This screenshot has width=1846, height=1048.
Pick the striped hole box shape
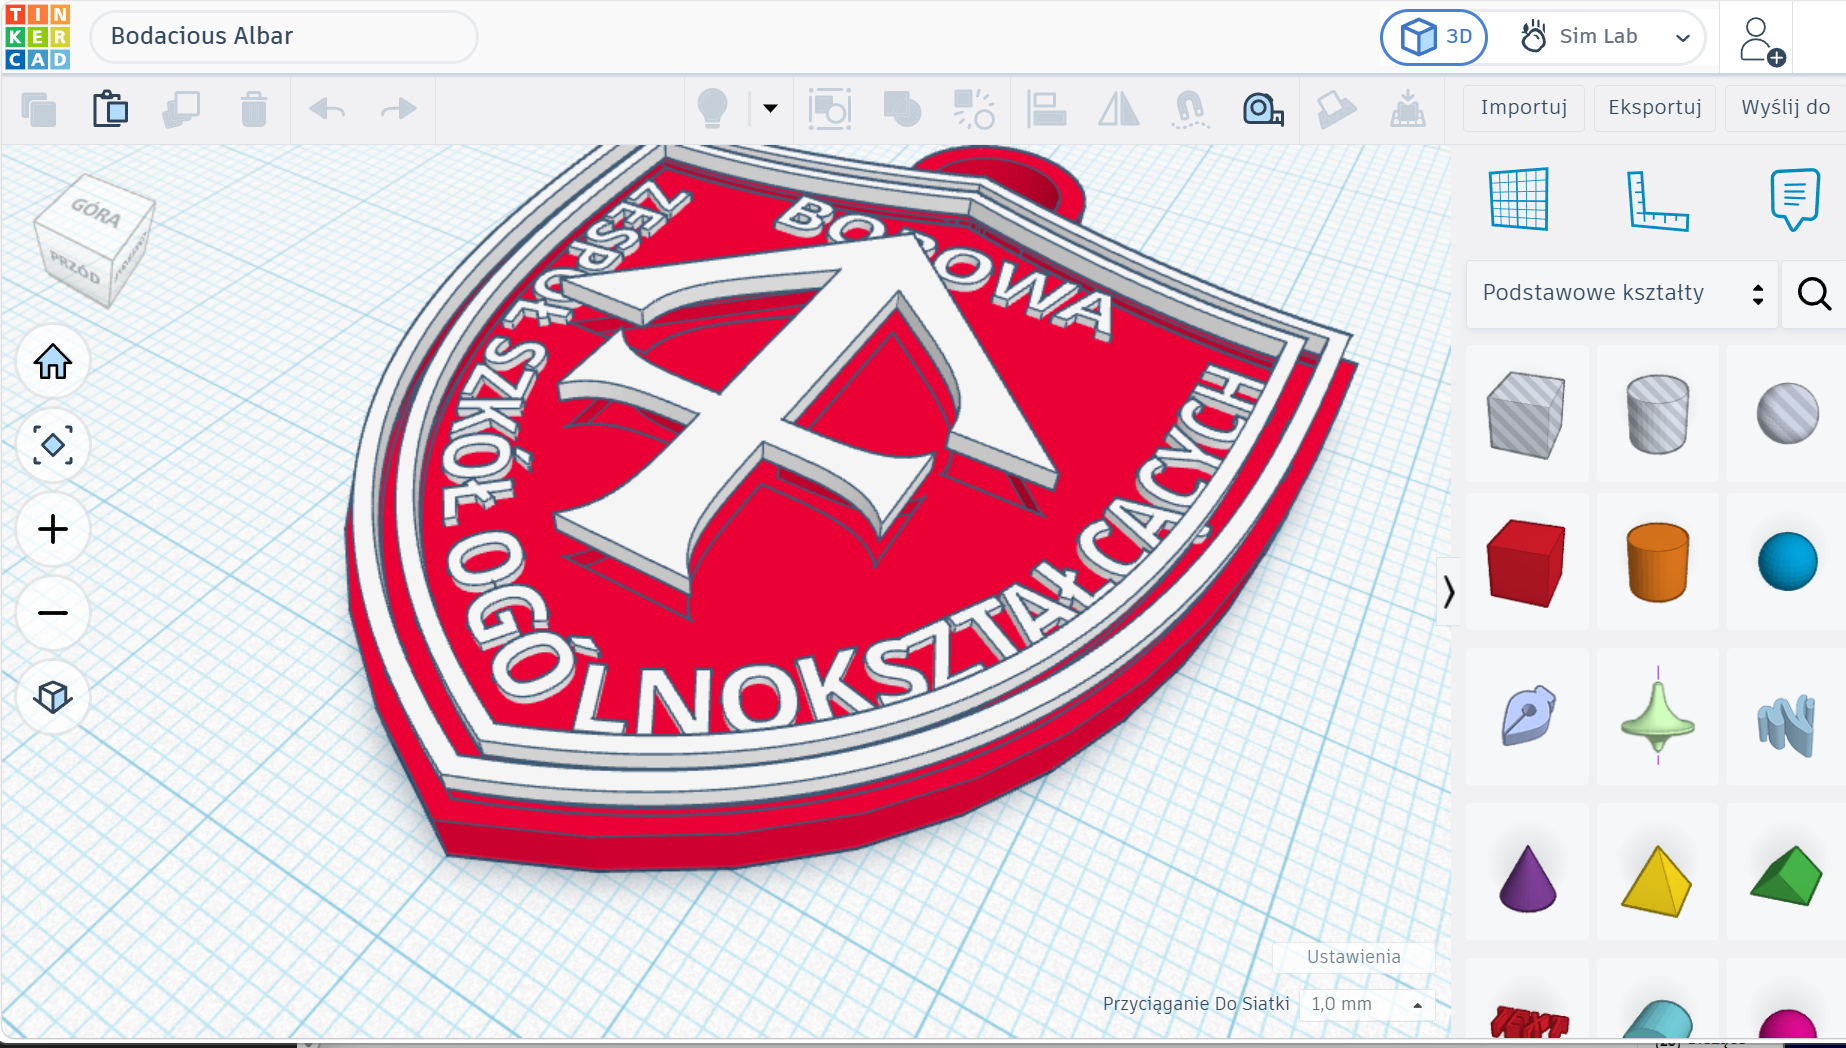click(x=1527, y=414)
